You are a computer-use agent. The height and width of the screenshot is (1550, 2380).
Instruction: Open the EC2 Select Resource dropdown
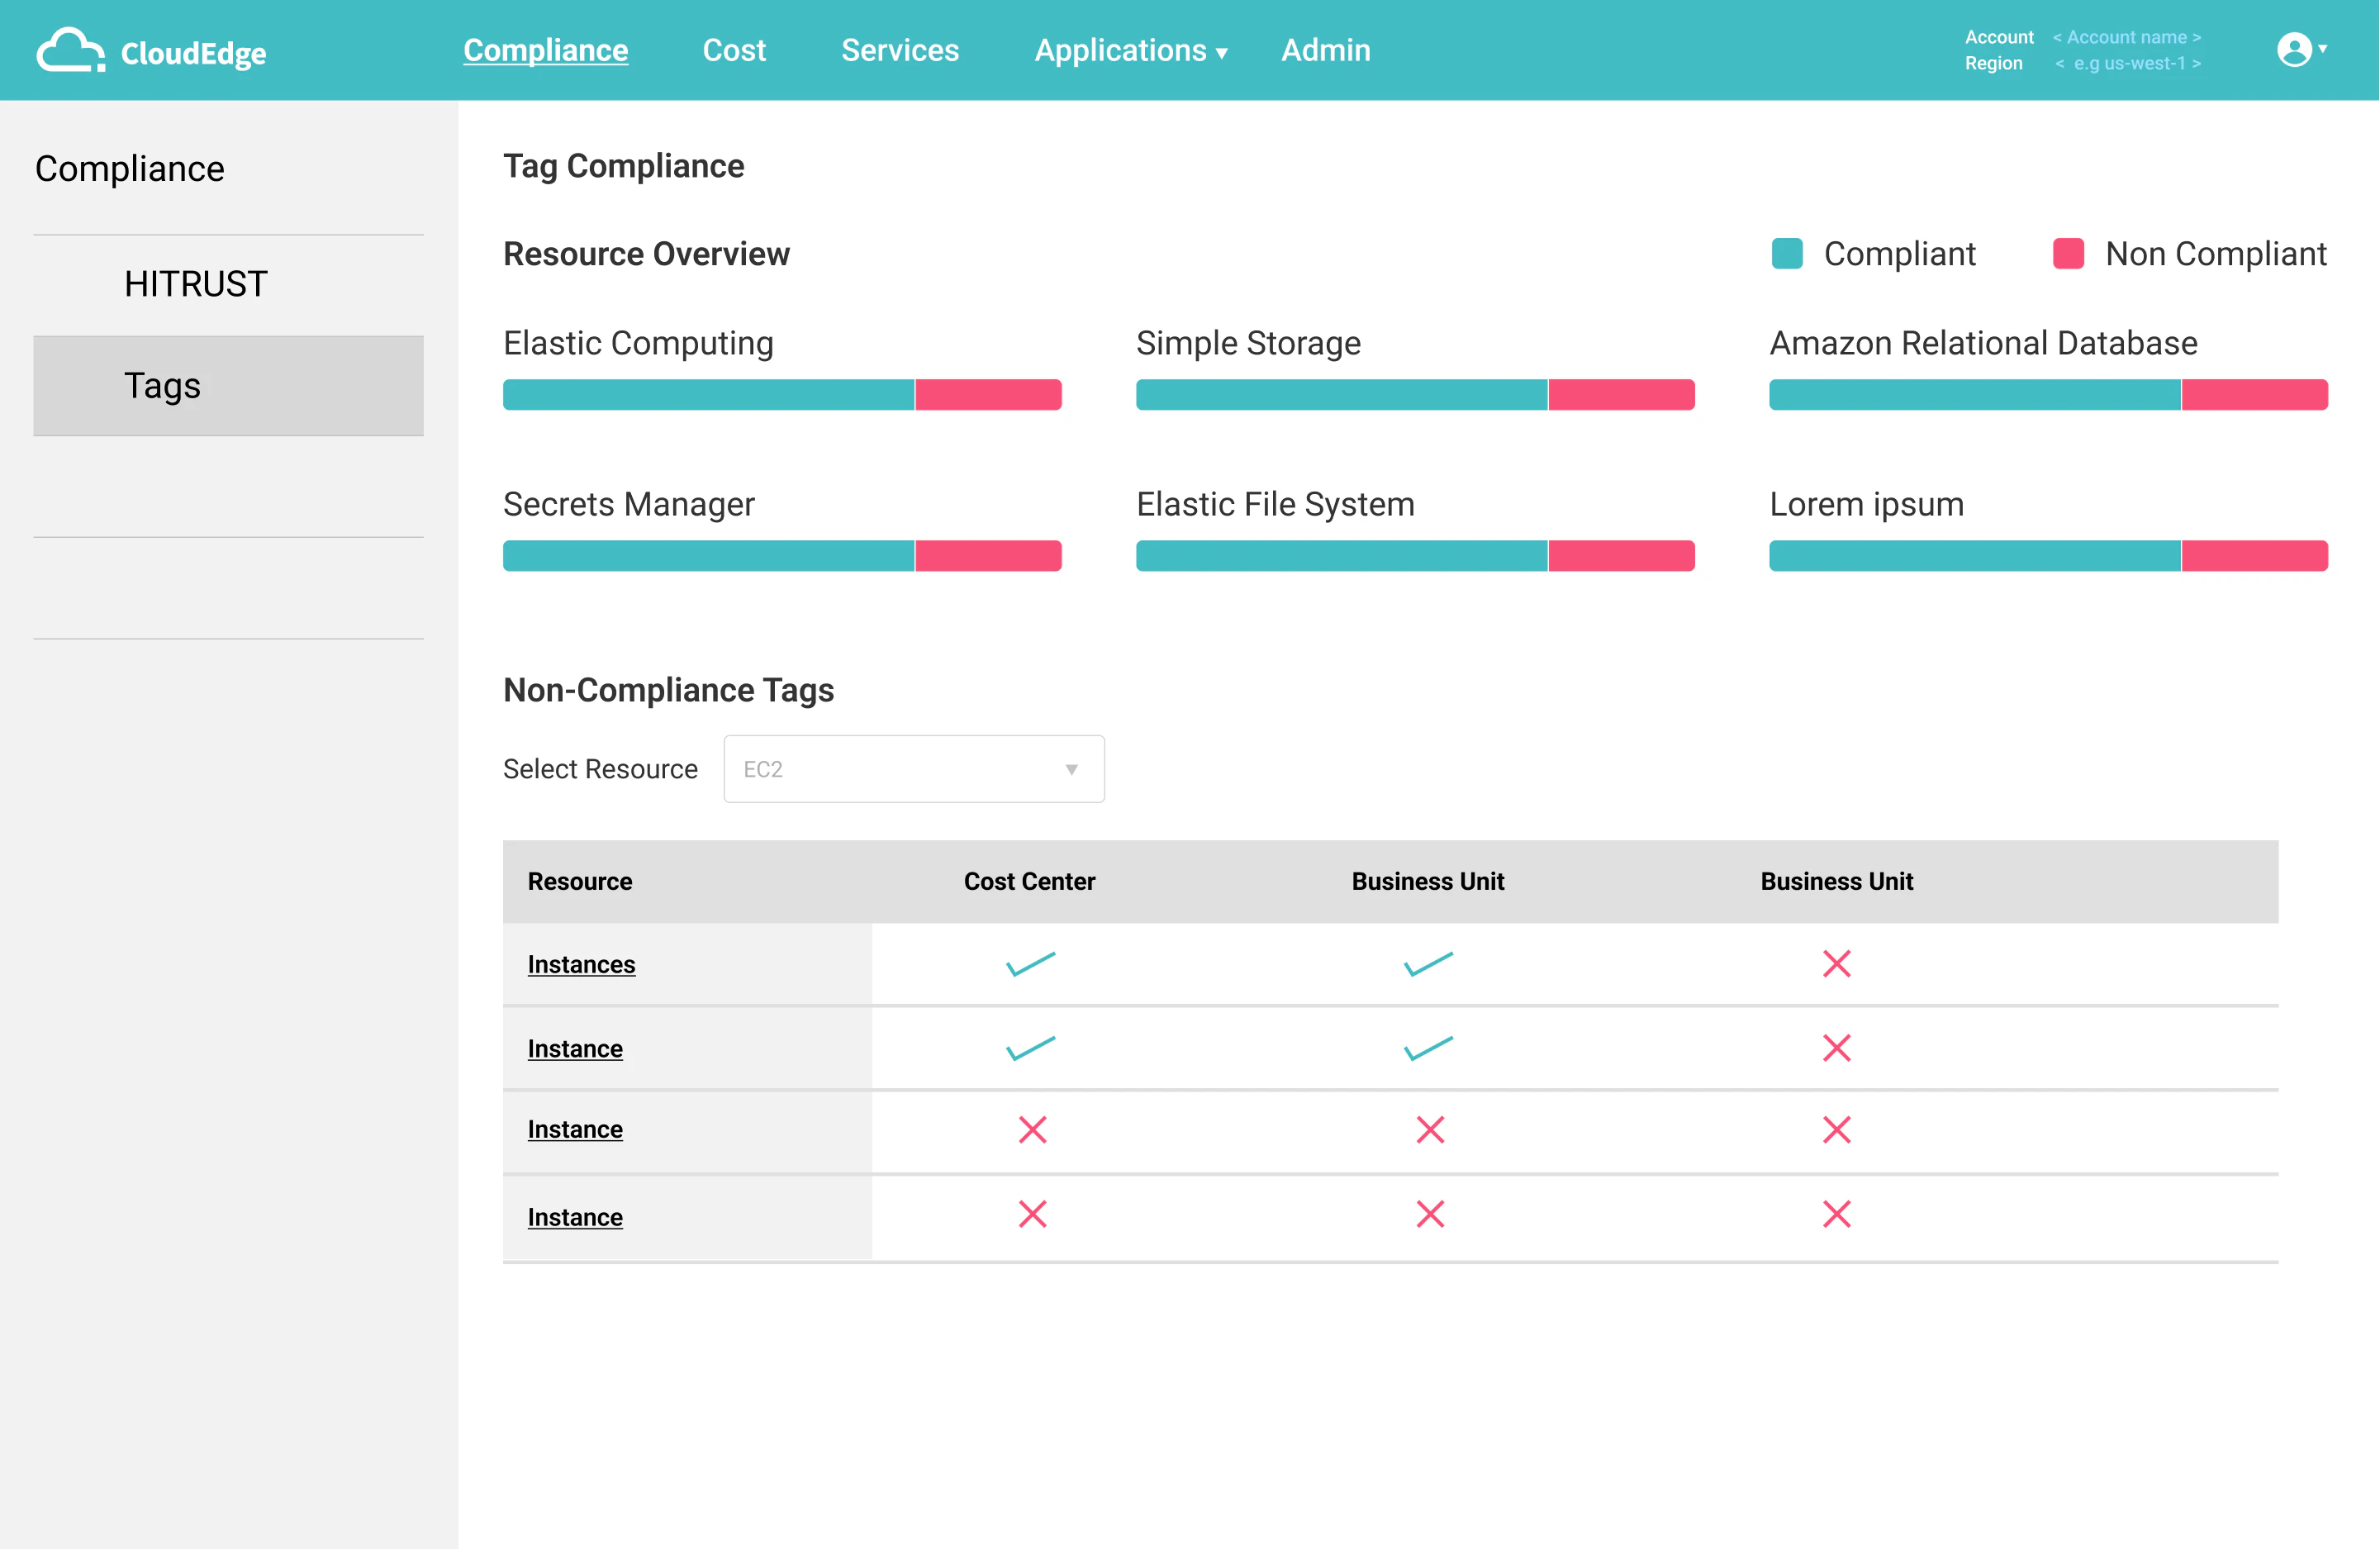(x=913, y=768)
